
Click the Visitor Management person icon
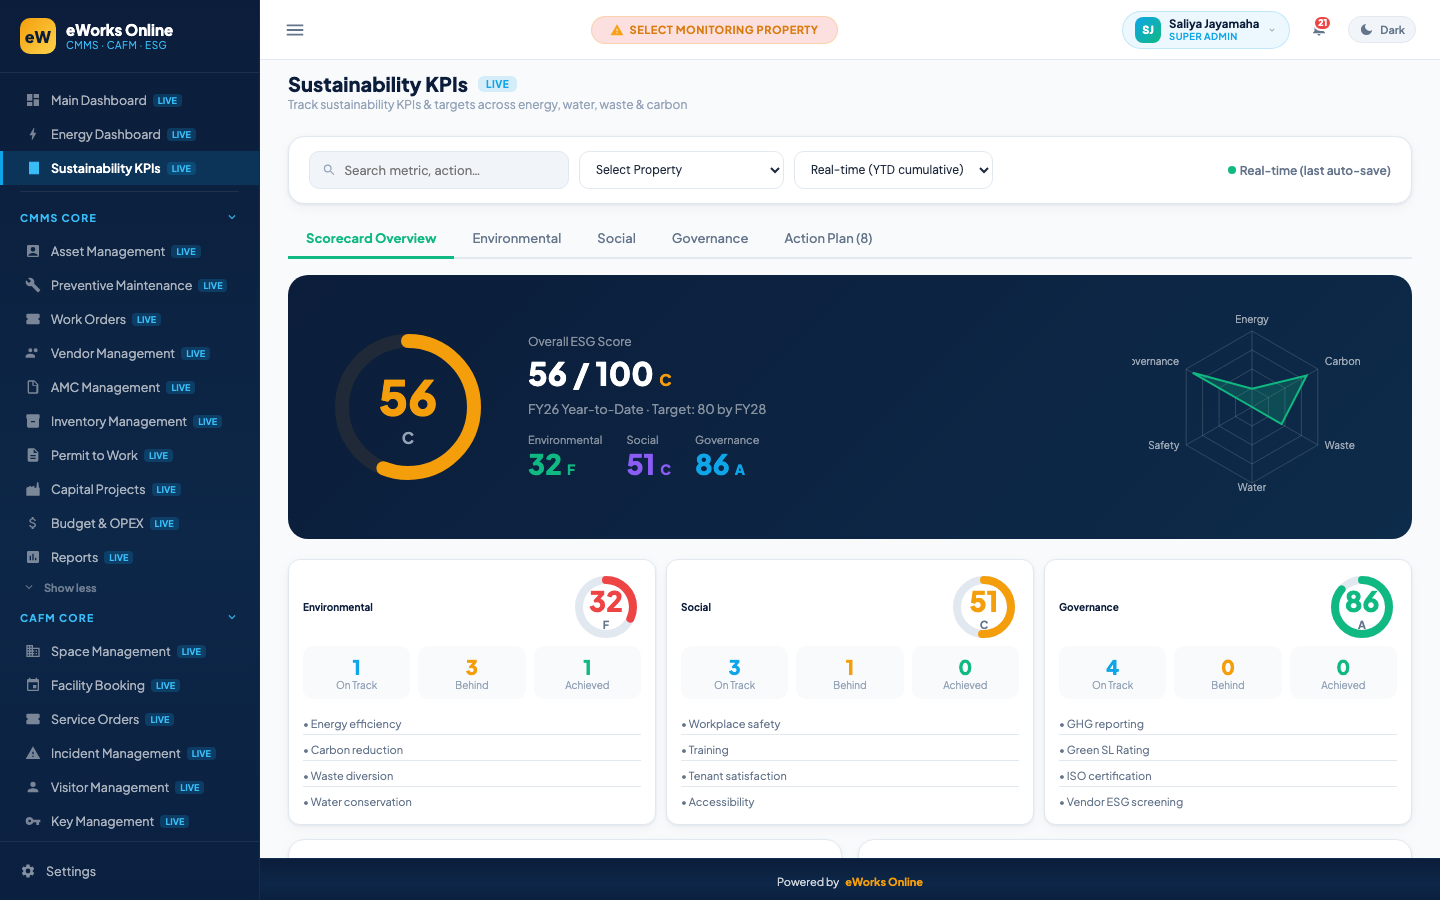tap(33, 787)
